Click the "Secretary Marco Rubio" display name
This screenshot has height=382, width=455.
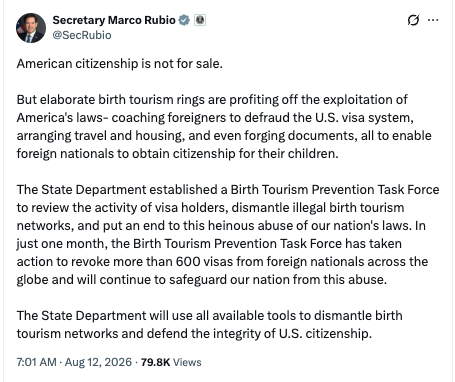[114, 20]
